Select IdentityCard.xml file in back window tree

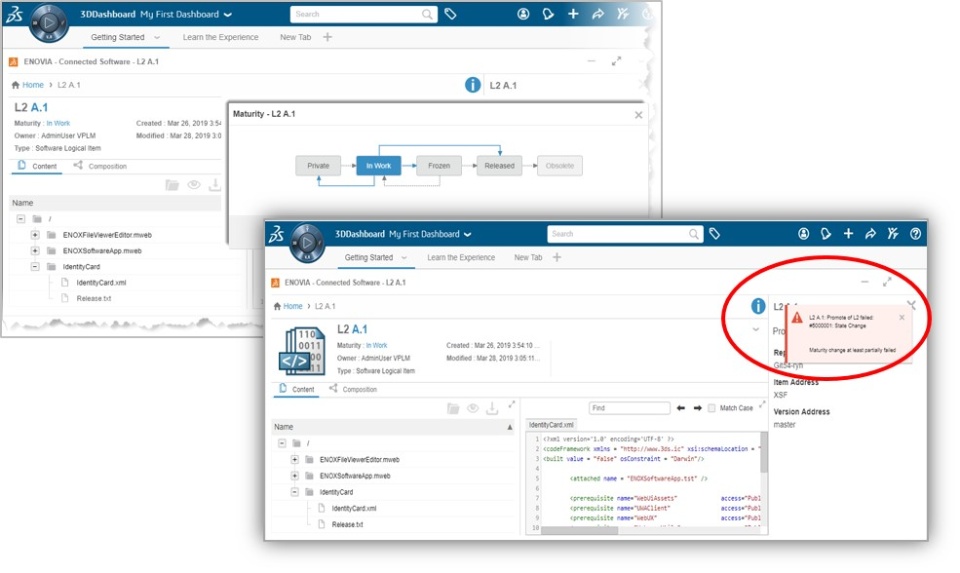101,282
